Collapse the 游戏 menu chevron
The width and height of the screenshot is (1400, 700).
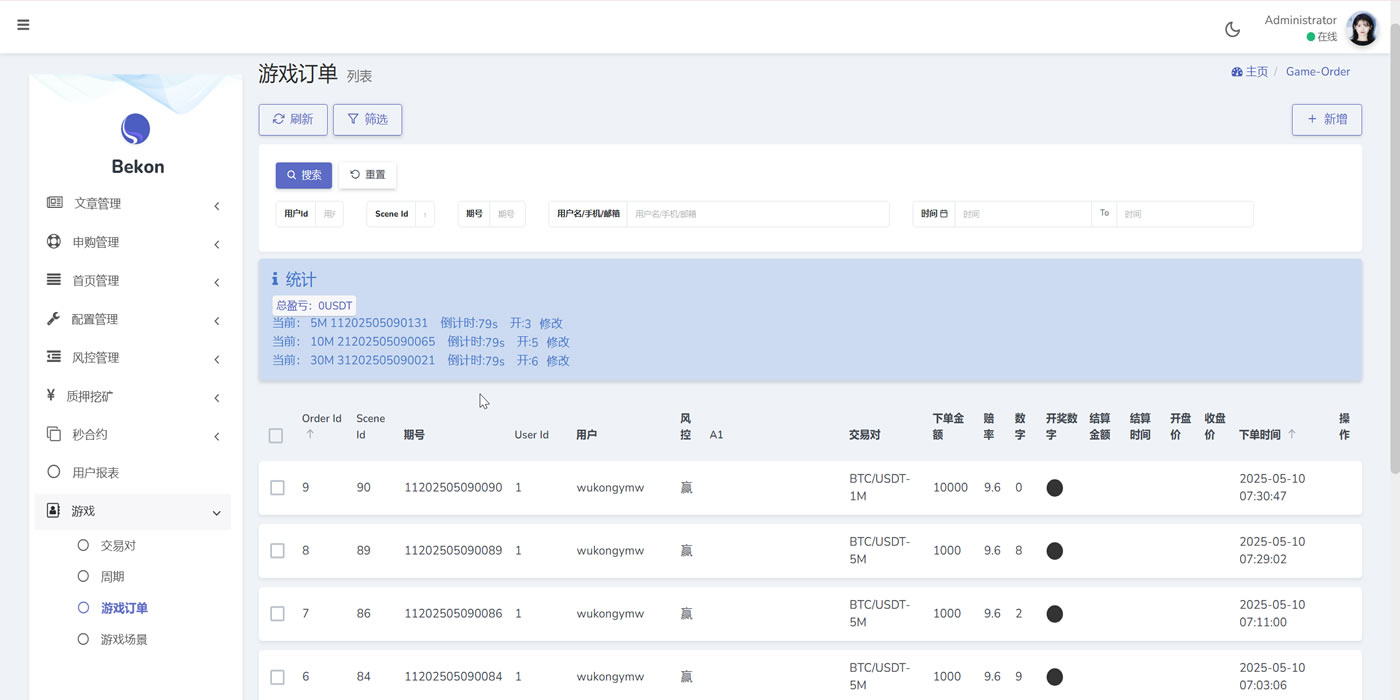pyautogui.click(x=217, y=513)
